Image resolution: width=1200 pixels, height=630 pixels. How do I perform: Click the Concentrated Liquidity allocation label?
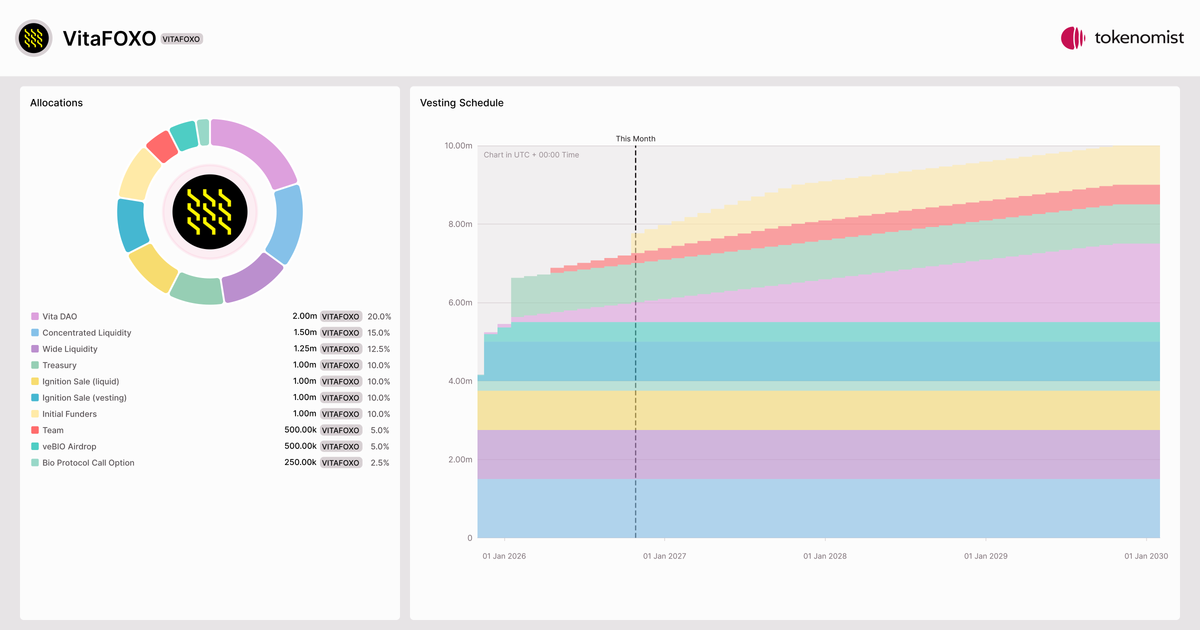(x=87, y=333)
